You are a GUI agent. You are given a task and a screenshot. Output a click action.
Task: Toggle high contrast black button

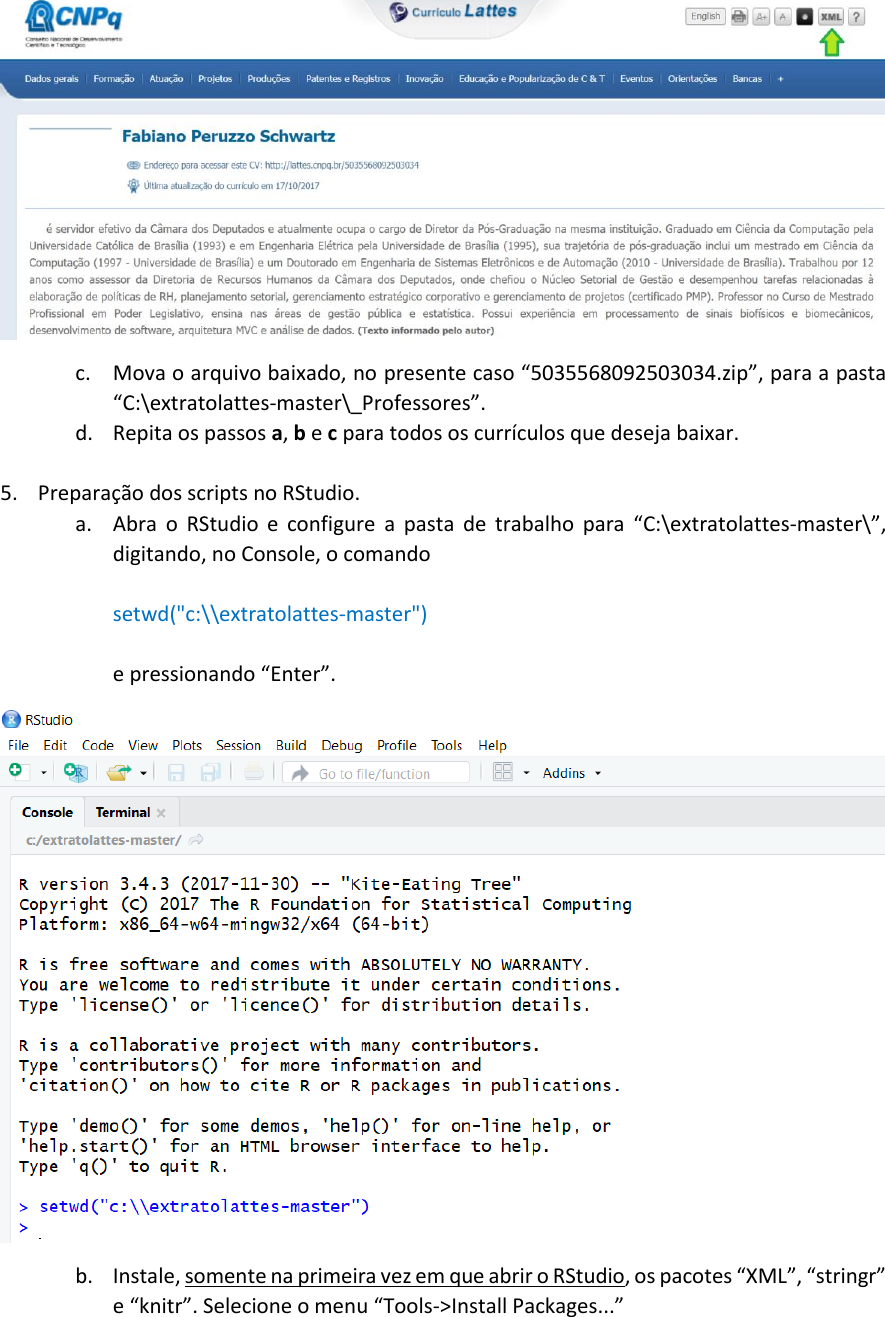click(x=805, y=17)
